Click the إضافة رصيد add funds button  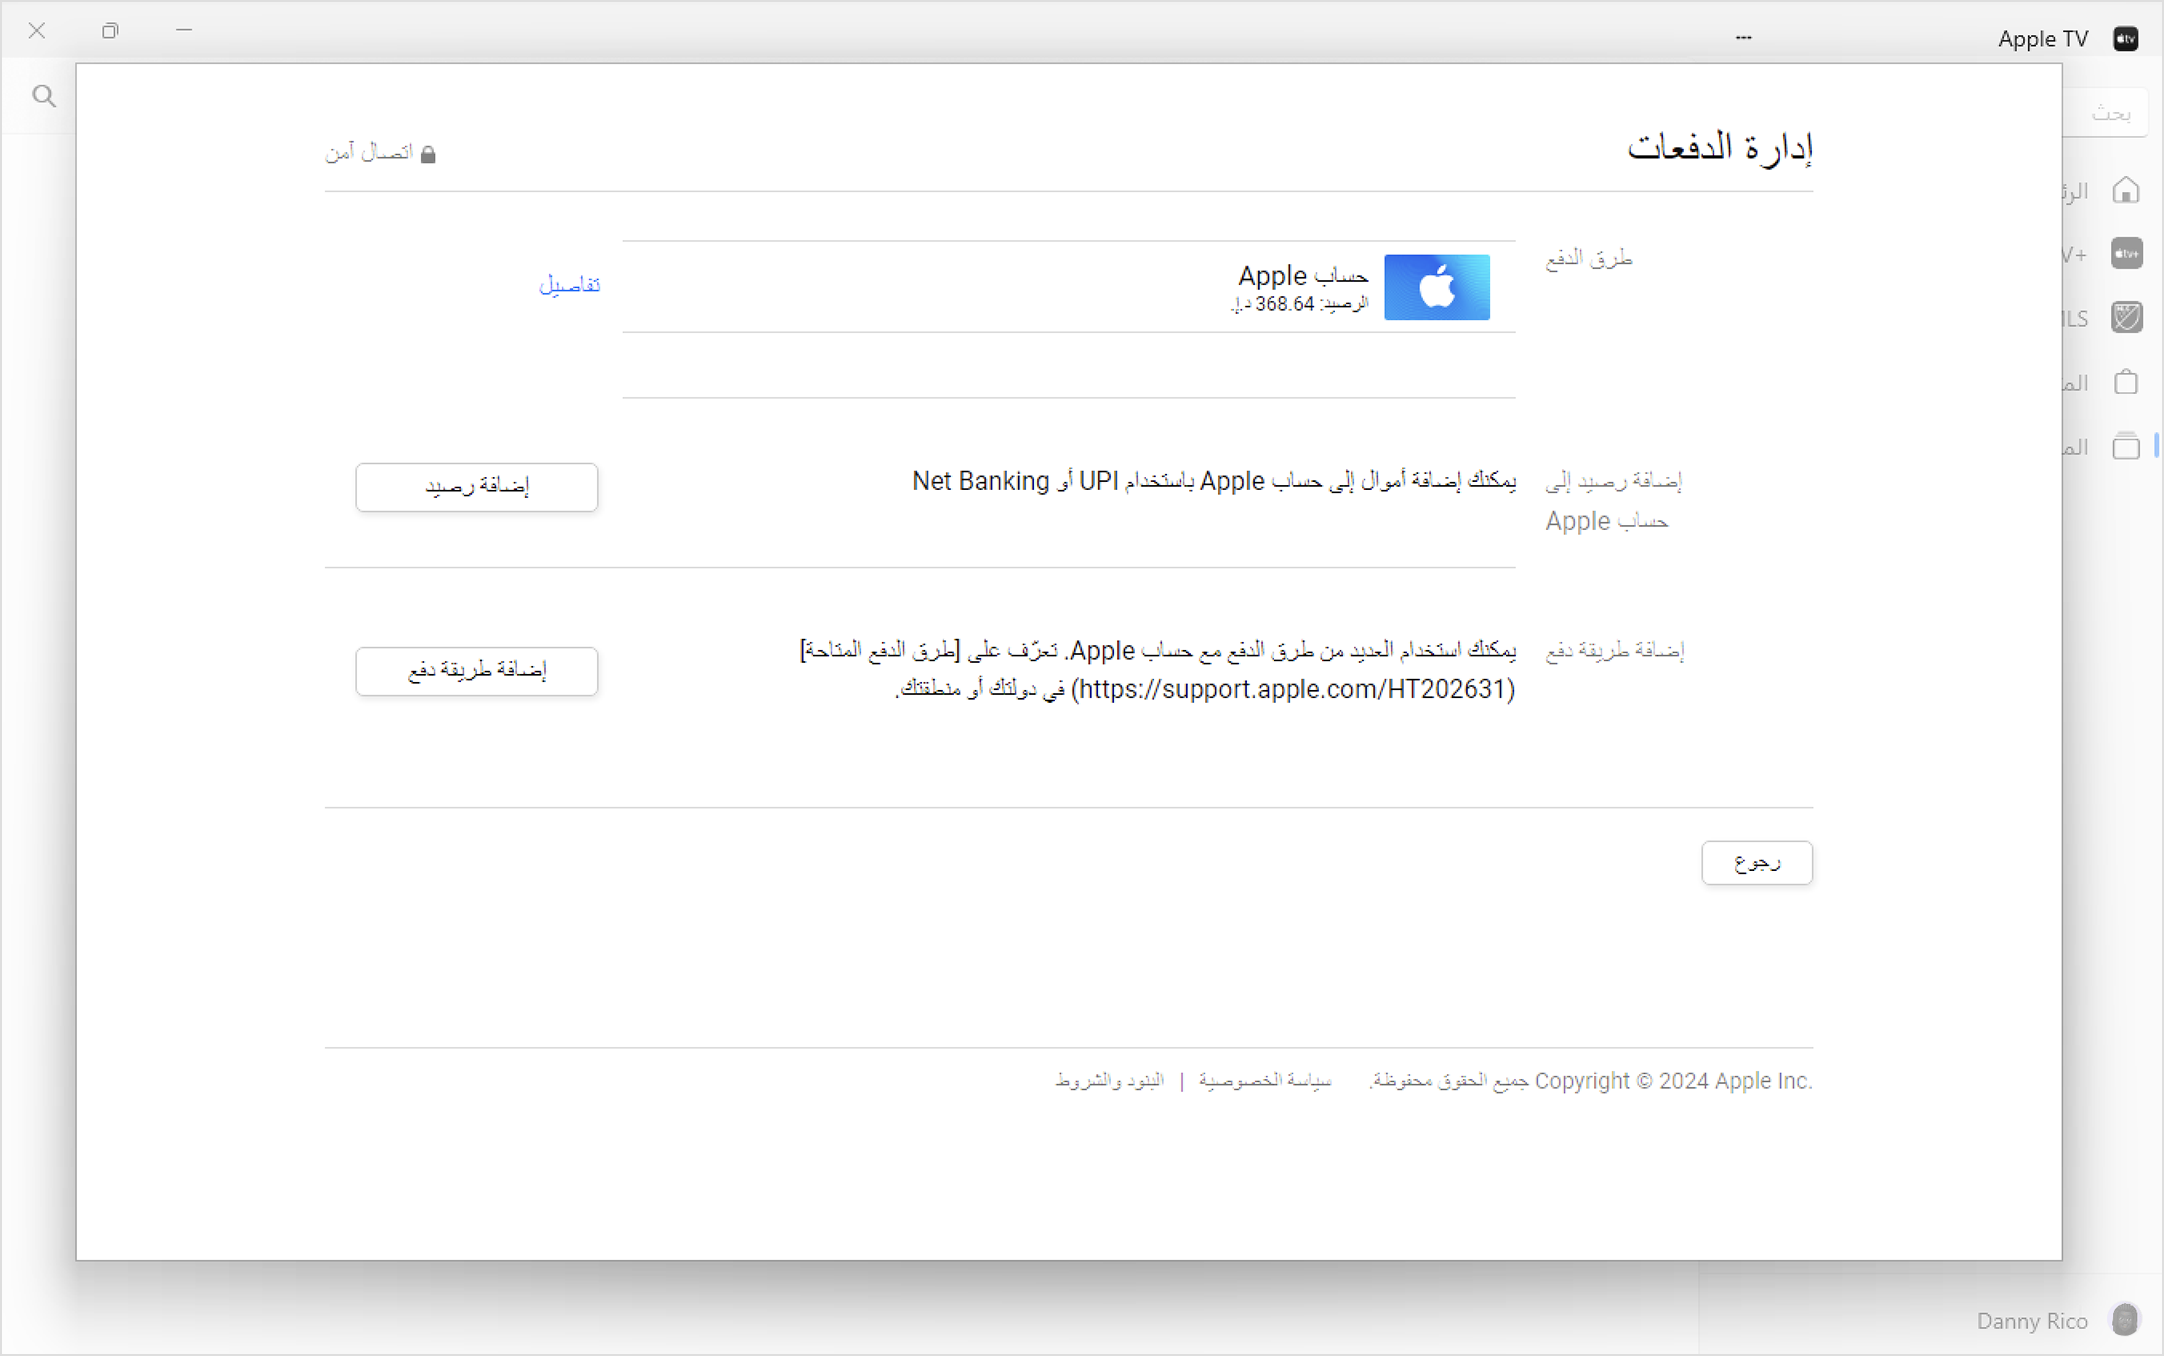click(476, 487)
